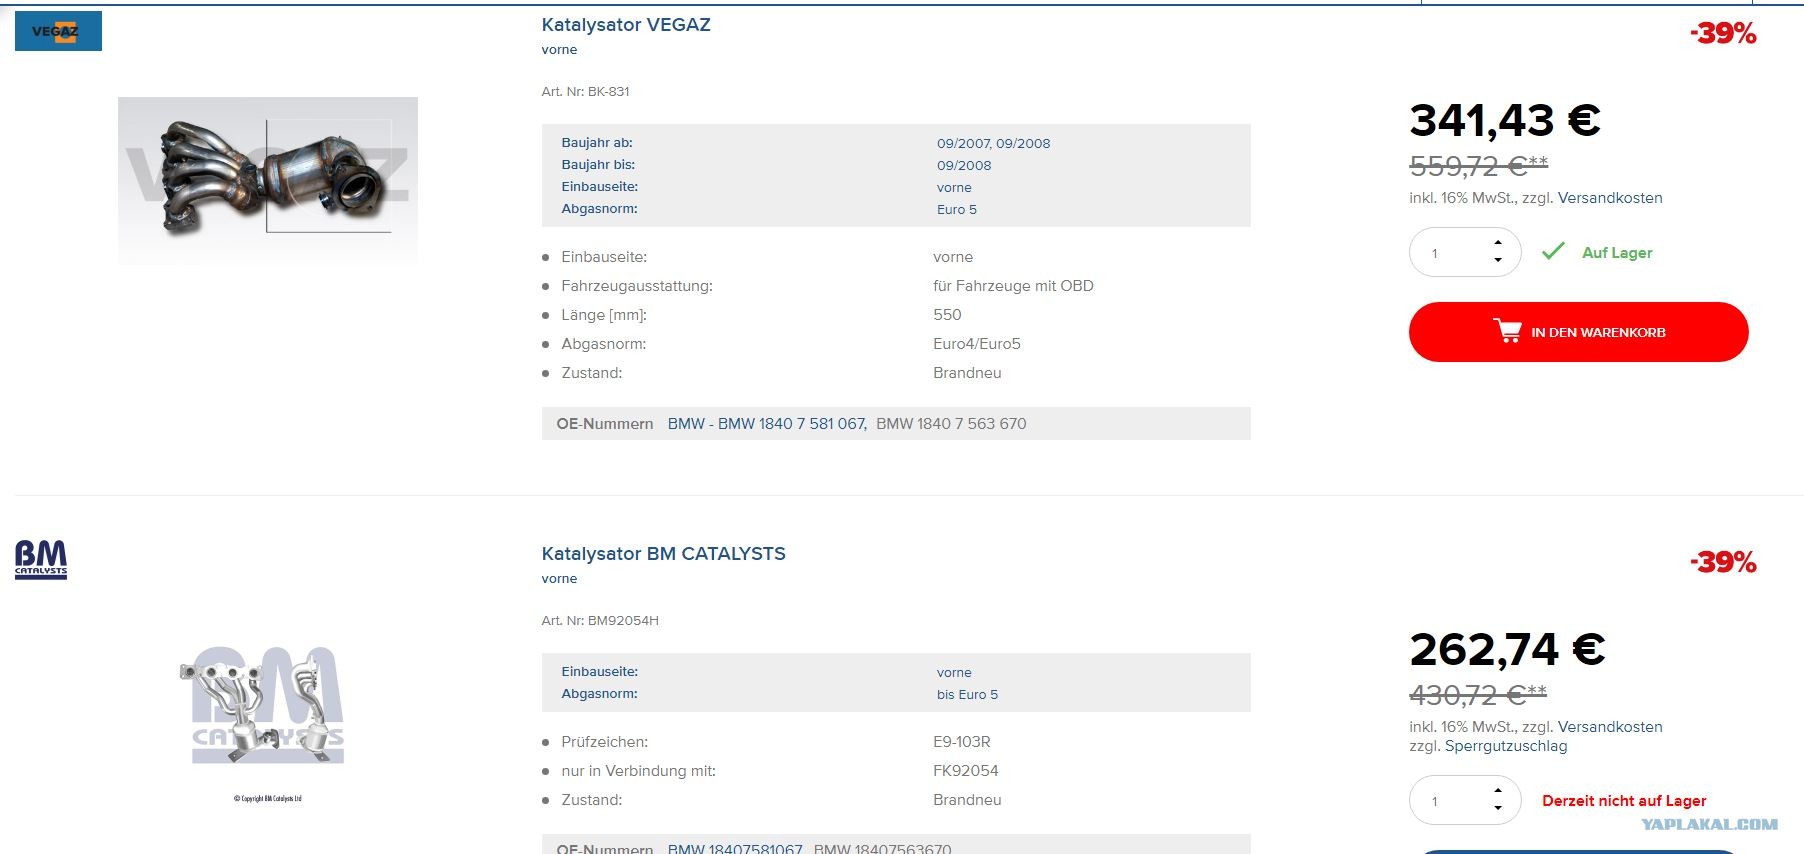Click the Baujahr bis value 09/2008
Screen dimensions: 1804x854
[x=964, y=166]
